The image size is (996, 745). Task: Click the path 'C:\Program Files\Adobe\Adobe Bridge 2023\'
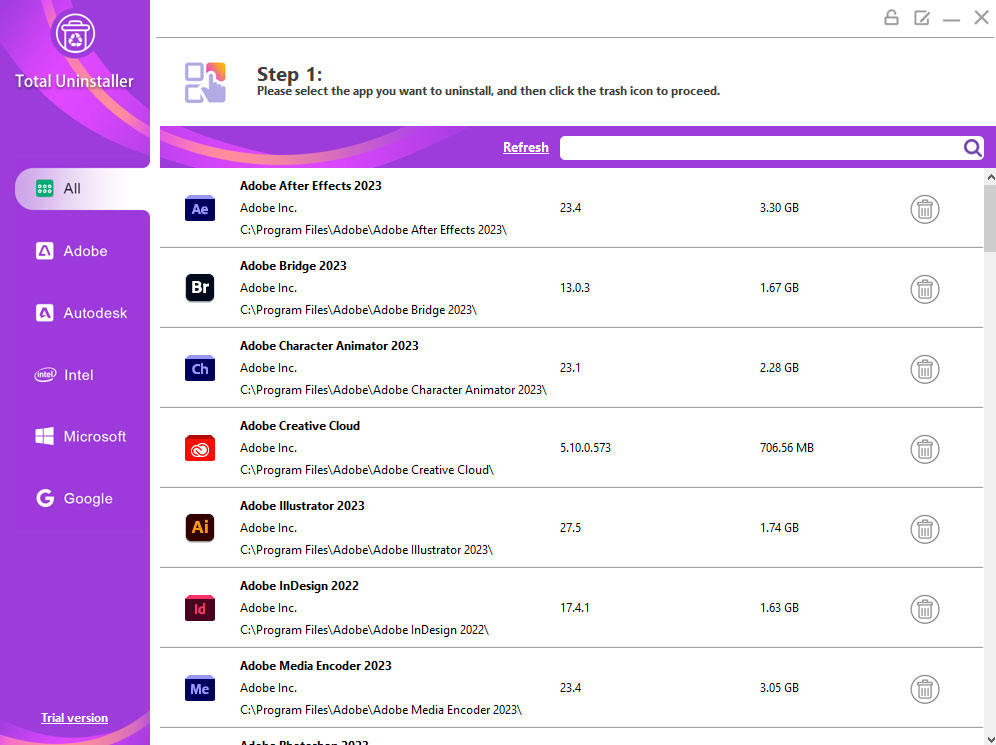(358, 310)
